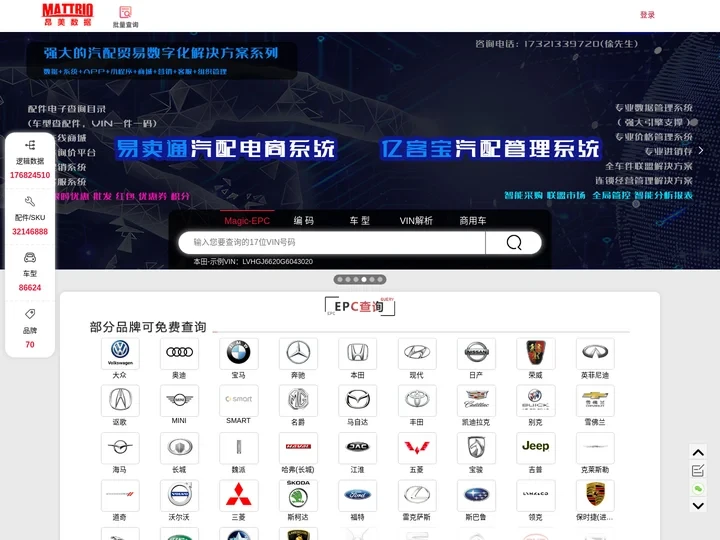Select the 长城 Great Wall brand logo
The height and width of the screenshot is (540, 720).
[x=179, y=447]
